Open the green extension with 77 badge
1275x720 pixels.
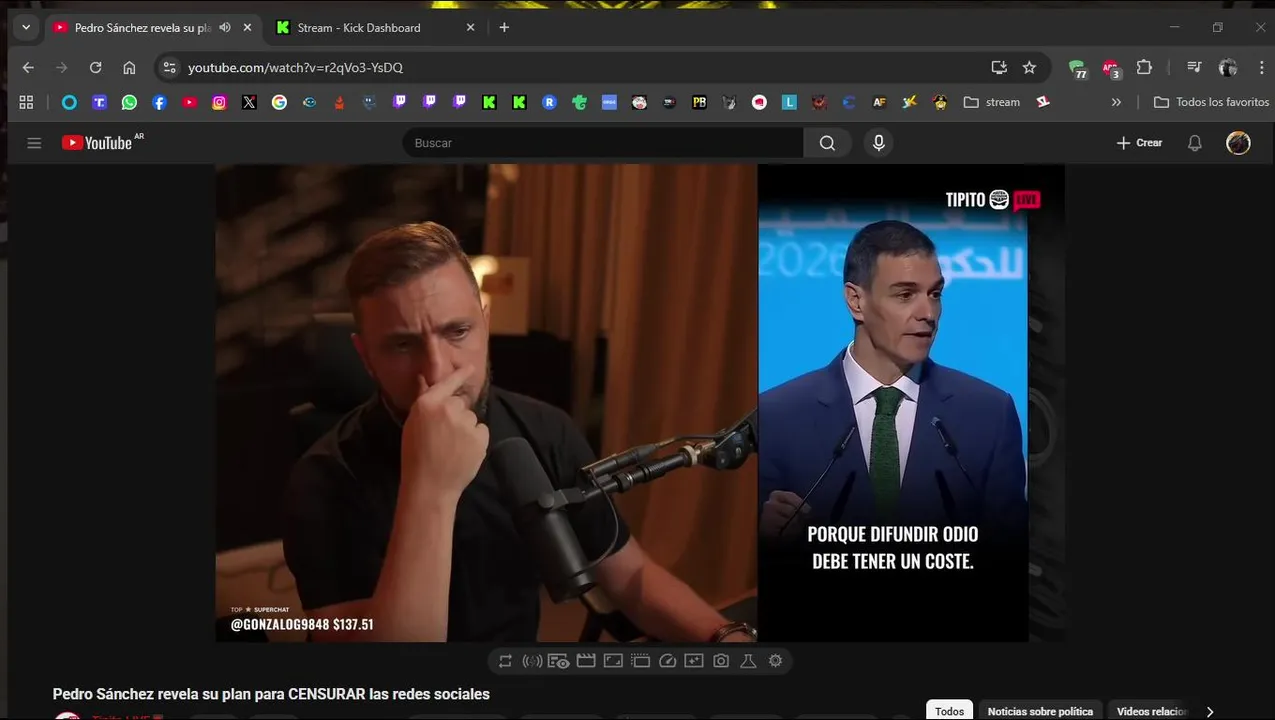1077,68
